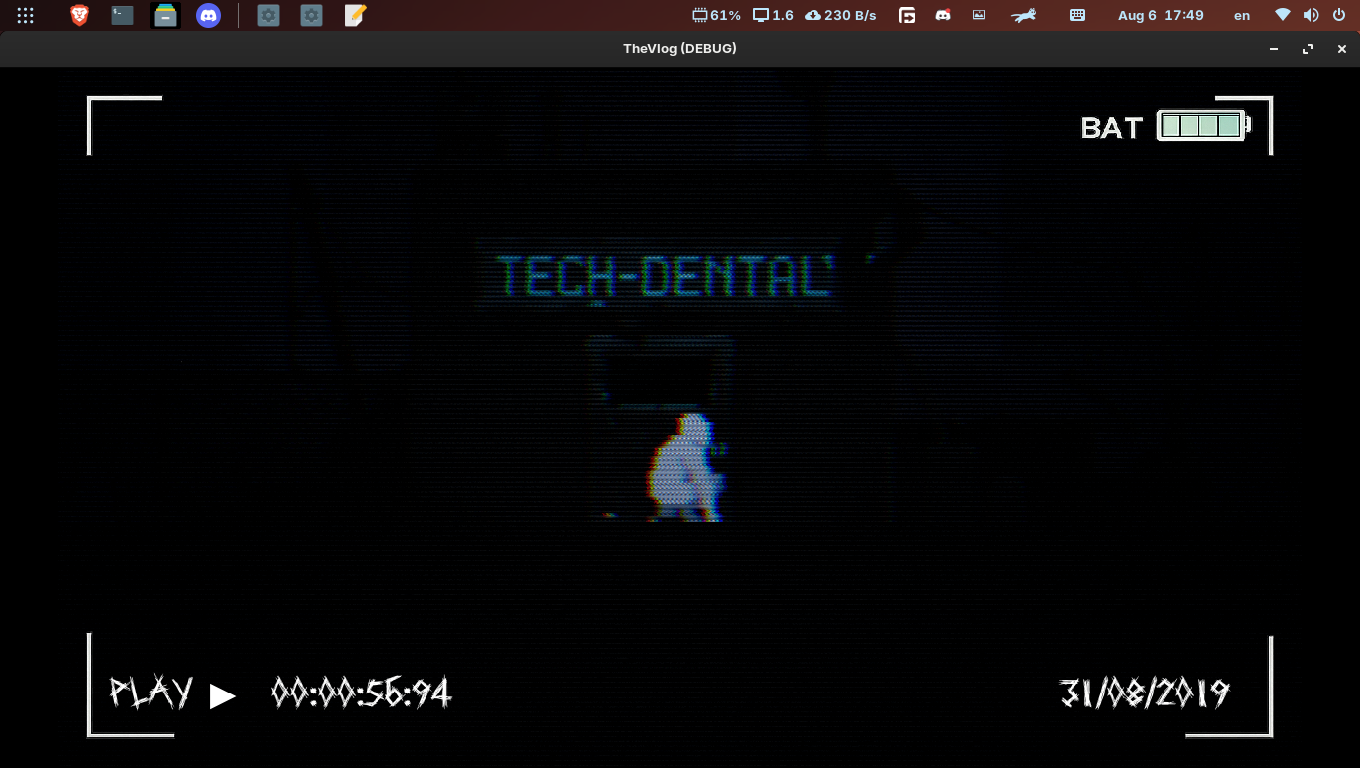Expand the 'en' input language menu
This screenshot has width=1360, height=768.
[x=1242, y=15]
